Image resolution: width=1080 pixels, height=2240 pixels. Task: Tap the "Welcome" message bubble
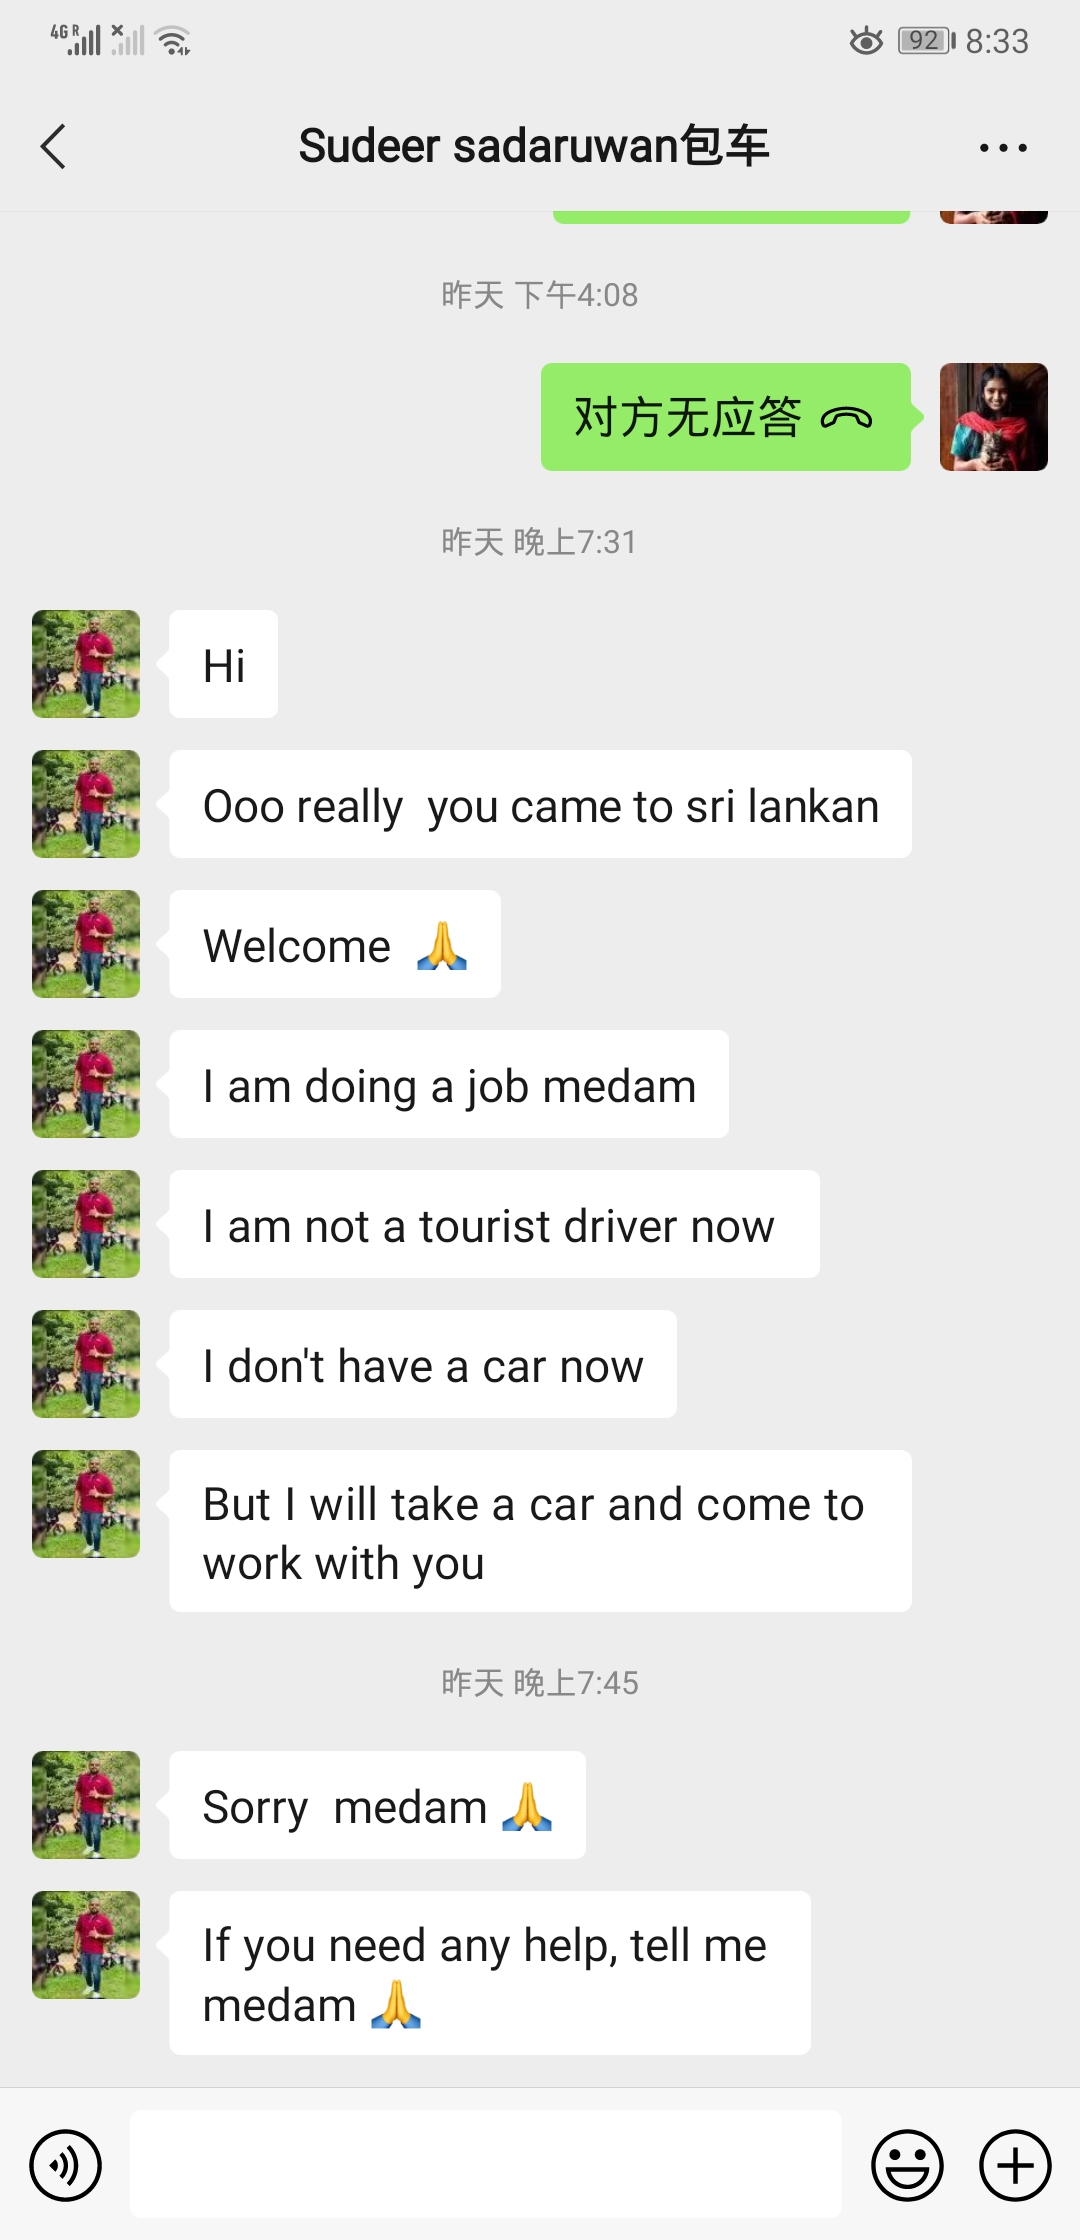point(335,945)
